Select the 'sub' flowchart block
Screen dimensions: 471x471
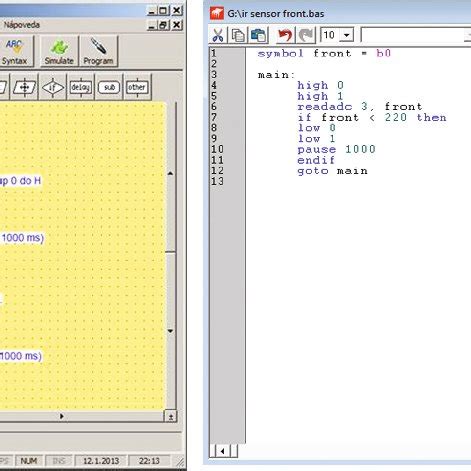109,88
